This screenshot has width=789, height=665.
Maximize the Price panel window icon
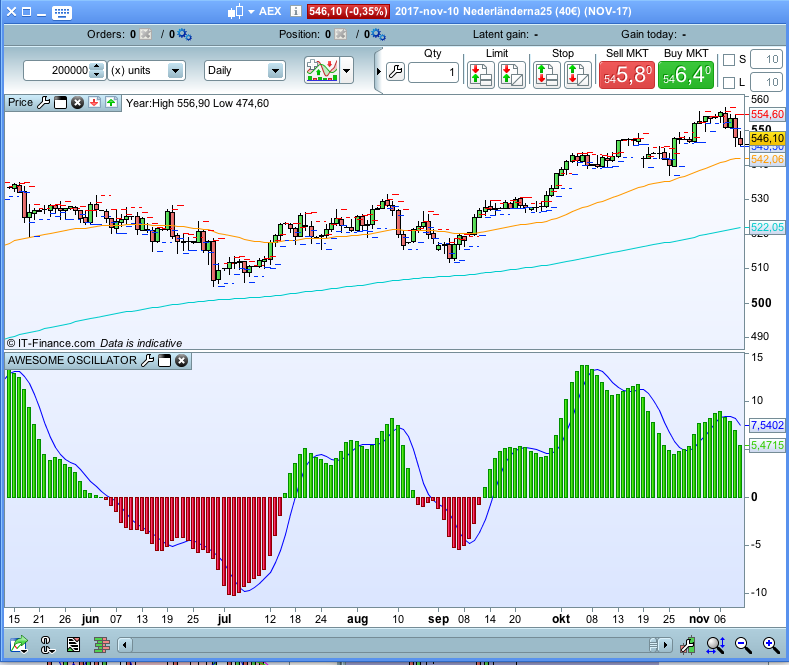(60, 103)
